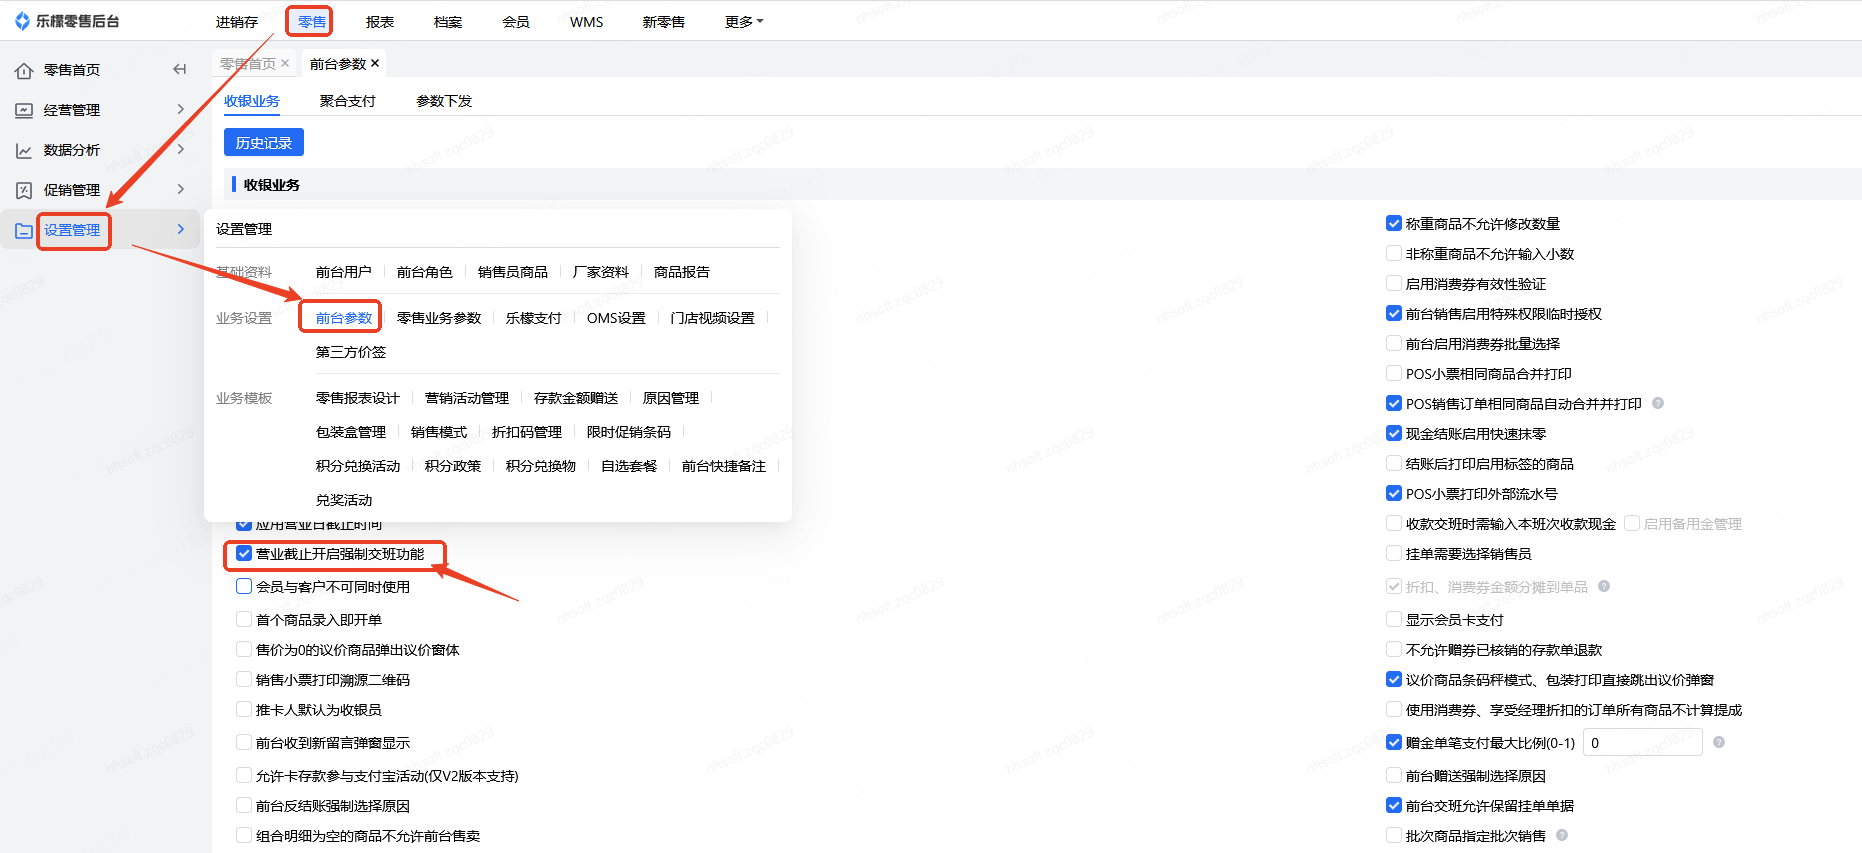Open 零售业务参数 link
The image size is (1862, 853).
tap(439, 318)
